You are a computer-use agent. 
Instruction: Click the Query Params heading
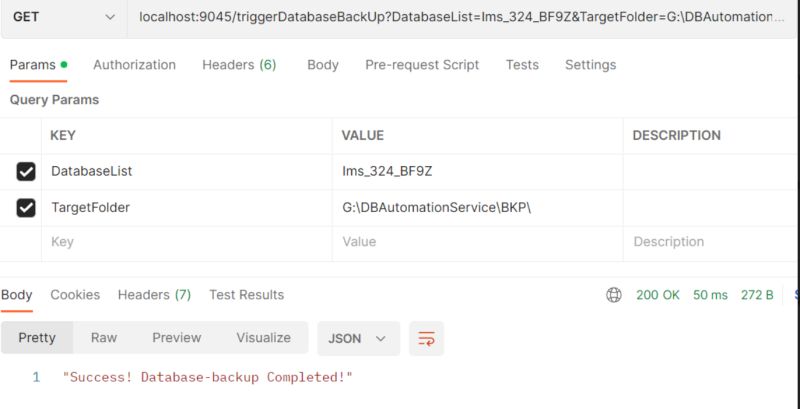54,100
